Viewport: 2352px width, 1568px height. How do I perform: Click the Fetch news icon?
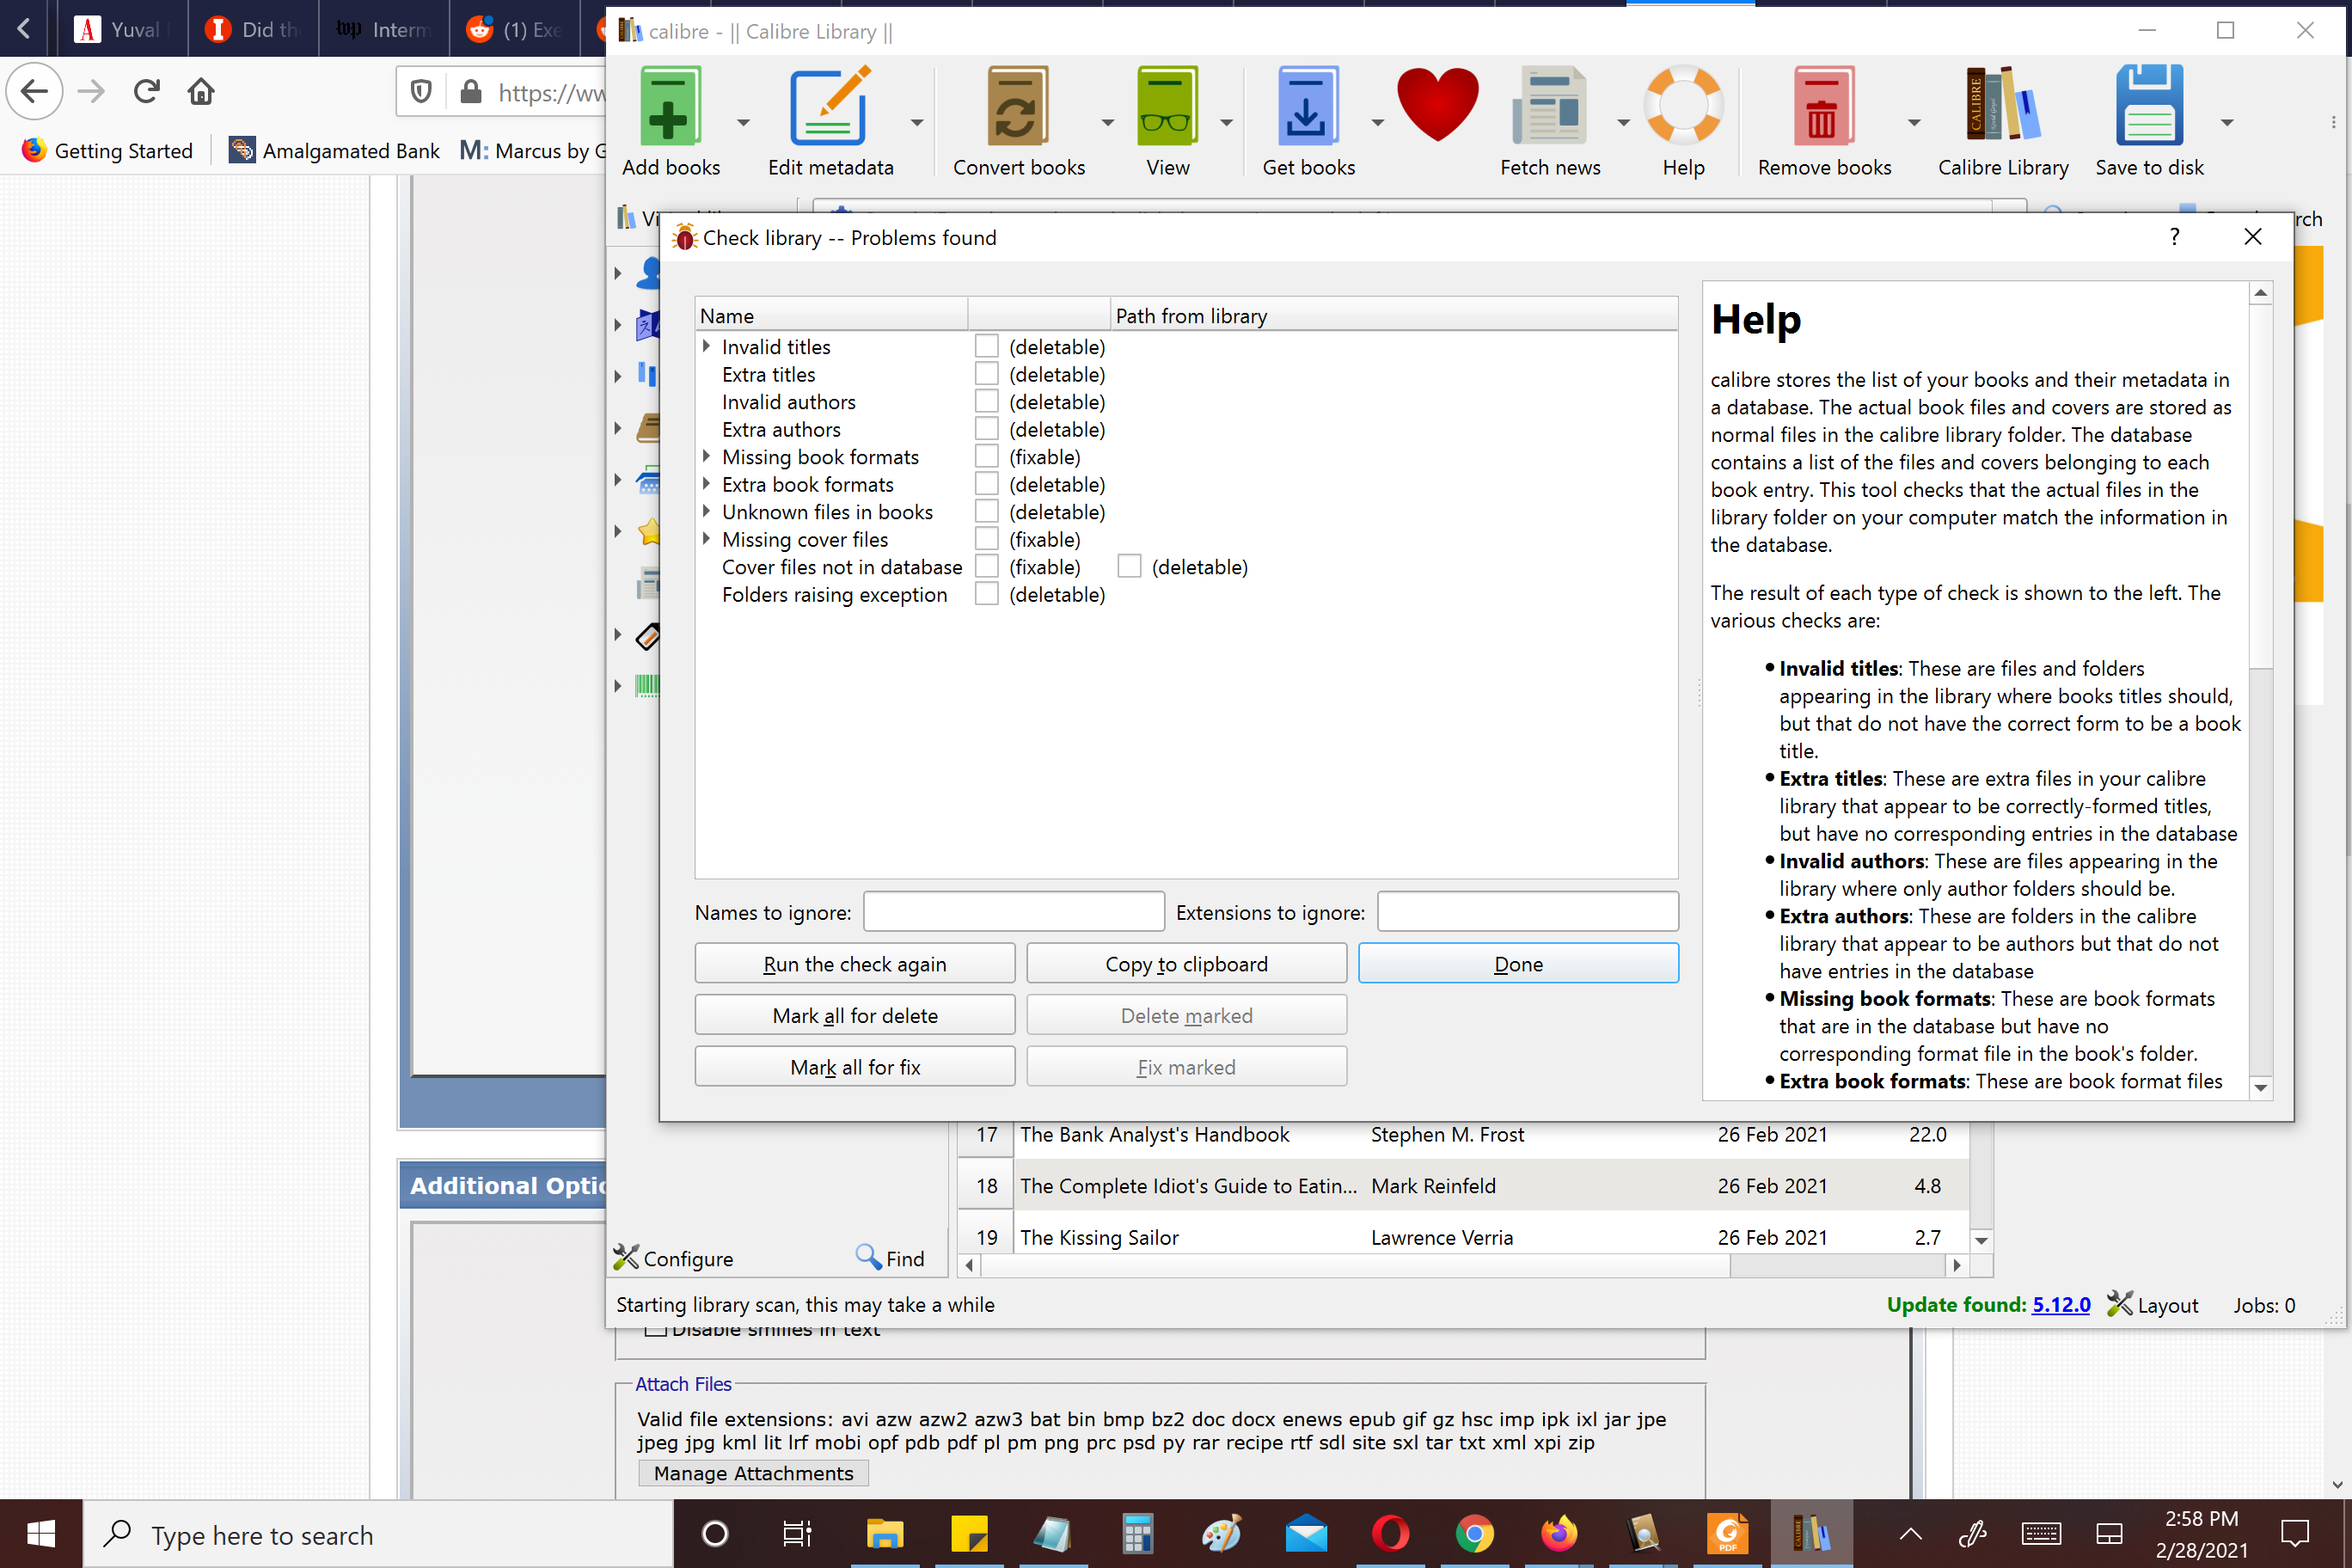point(1548,106)
